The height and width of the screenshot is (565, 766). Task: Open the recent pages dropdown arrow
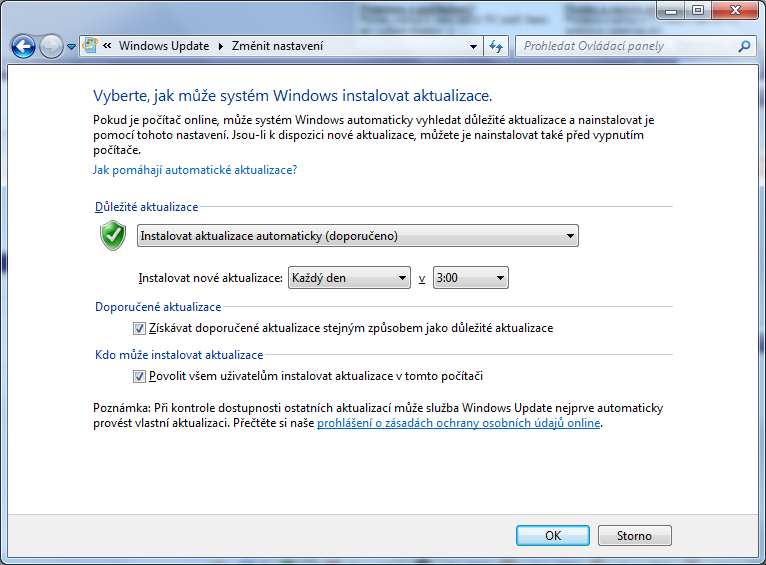pos(71,47)
